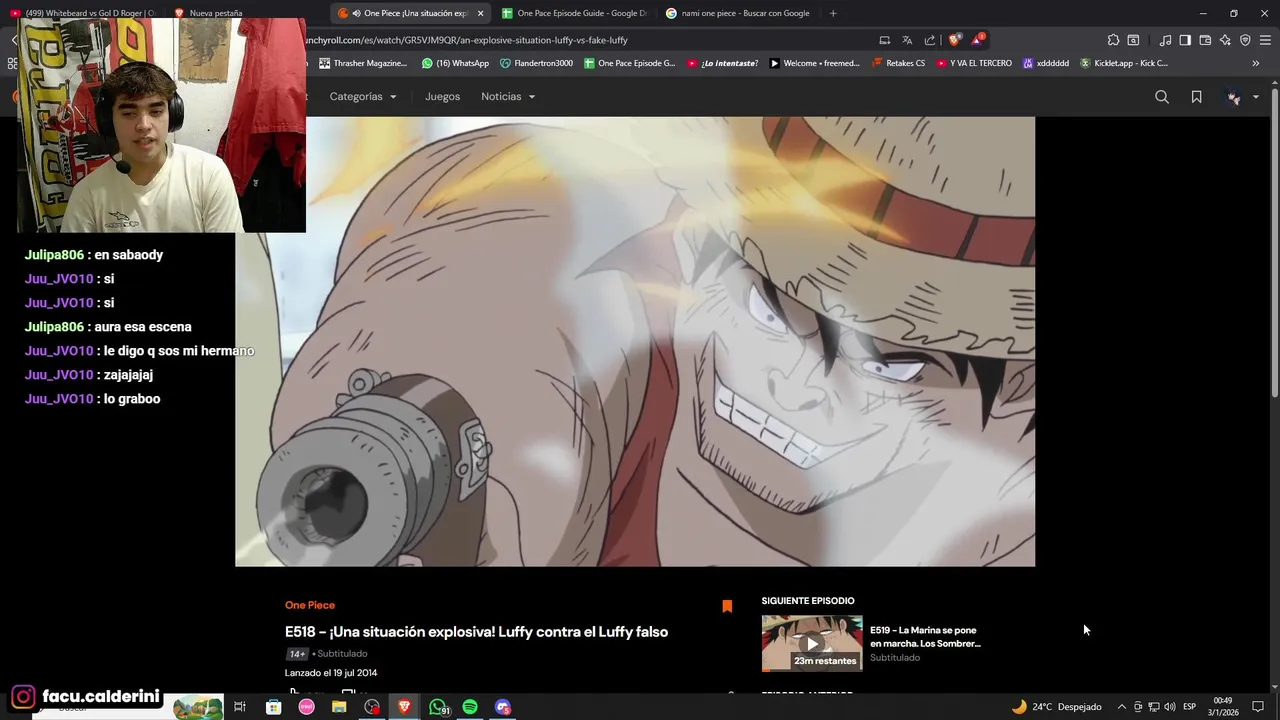The width and height of the screenshot is (1280, 720).
Task: Open Retakes CS bookmark
Action: pos(898,63)
